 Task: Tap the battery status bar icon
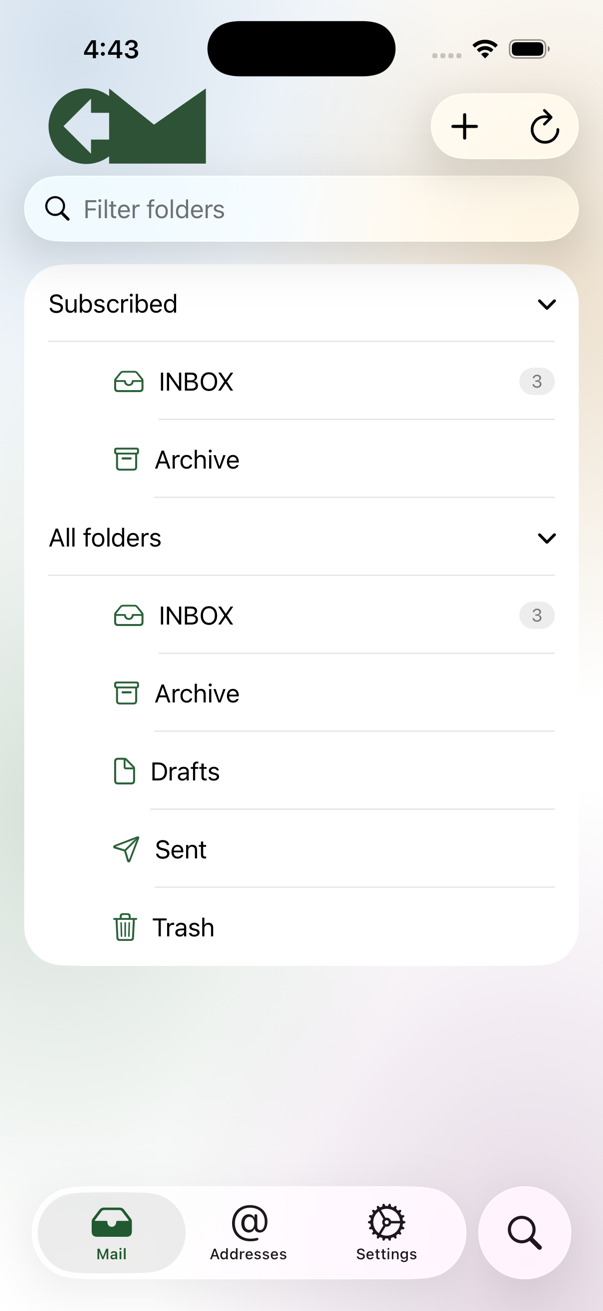pyautogui.click(x=529, y=48)
